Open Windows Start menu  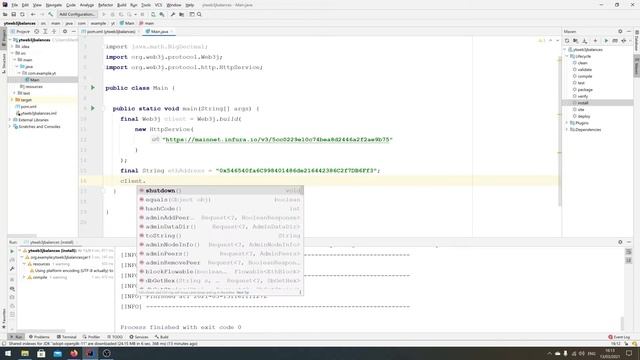tap(8, 353)
